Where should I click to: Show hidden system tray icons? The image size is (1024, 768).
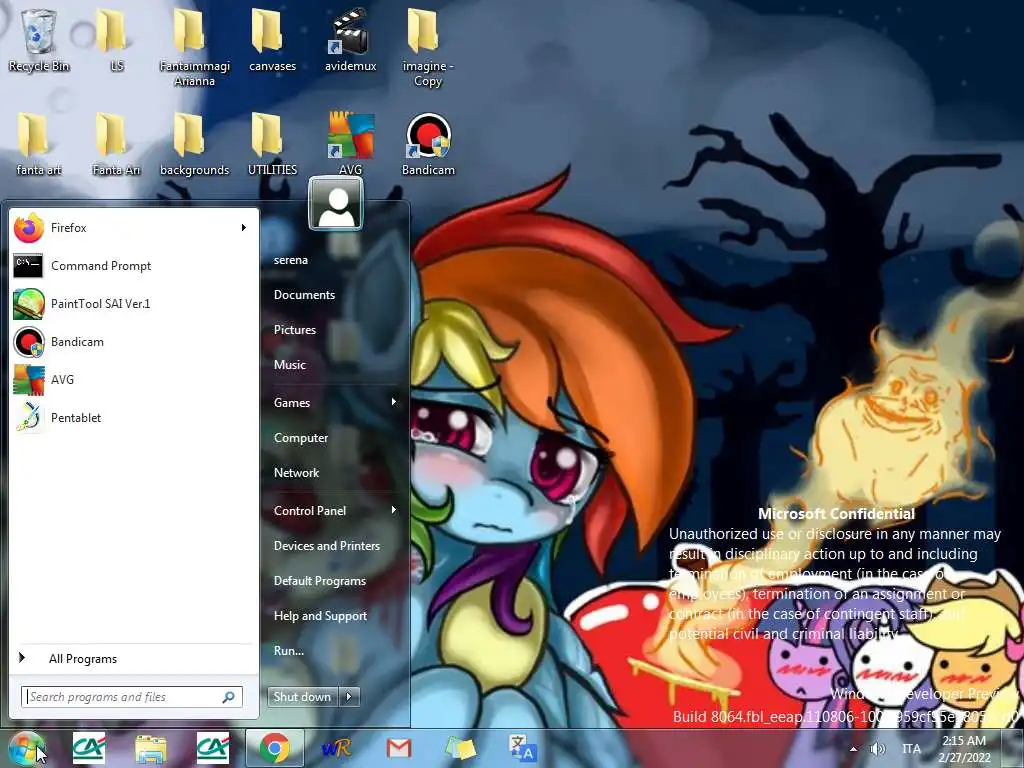(853, 749)
